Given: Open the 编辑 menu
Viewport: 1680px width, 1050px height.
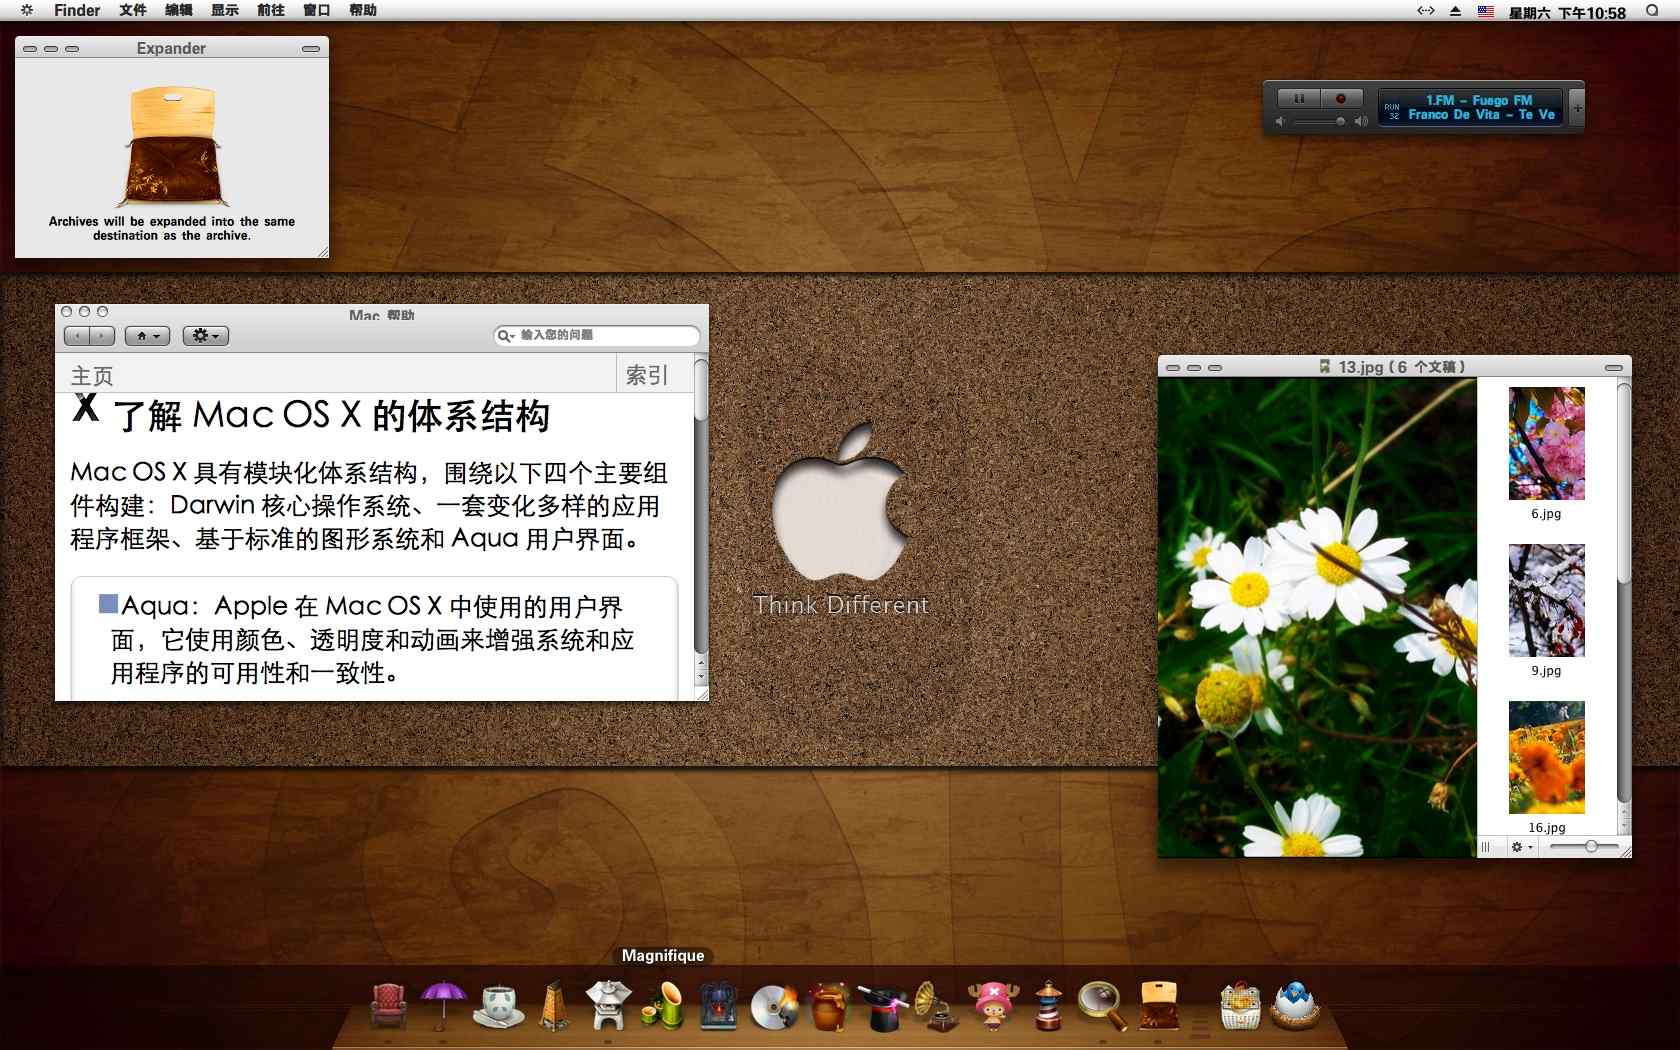Looking at the screenshot, I should click(178, 10).
